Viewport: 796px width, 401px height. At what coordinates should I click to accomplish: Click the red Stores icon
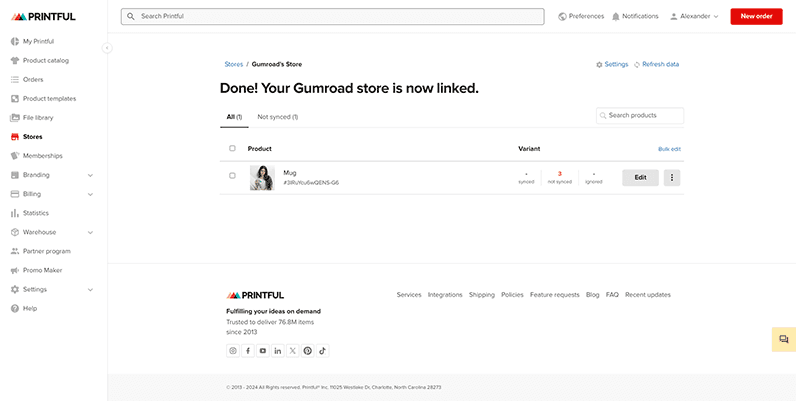(15, 137)
